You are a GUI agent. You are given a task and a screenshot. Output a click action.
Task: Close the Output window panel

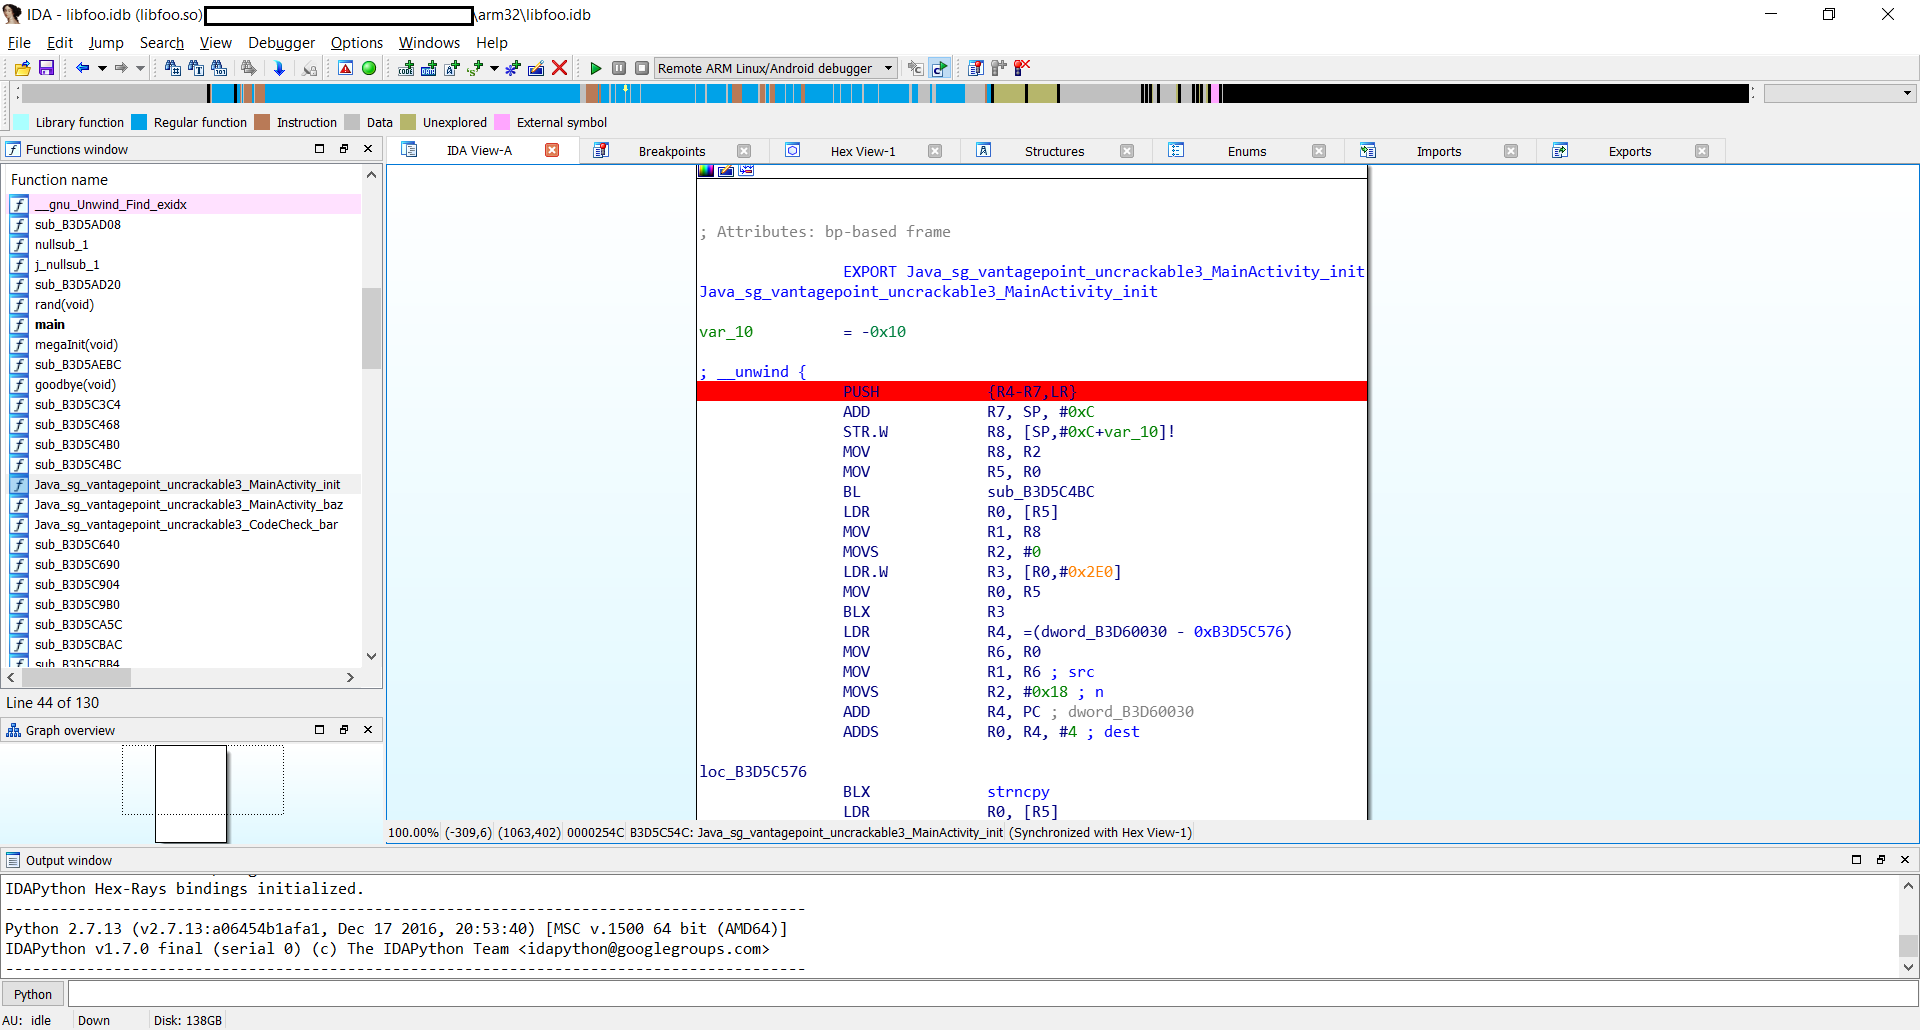[1905, 860]
